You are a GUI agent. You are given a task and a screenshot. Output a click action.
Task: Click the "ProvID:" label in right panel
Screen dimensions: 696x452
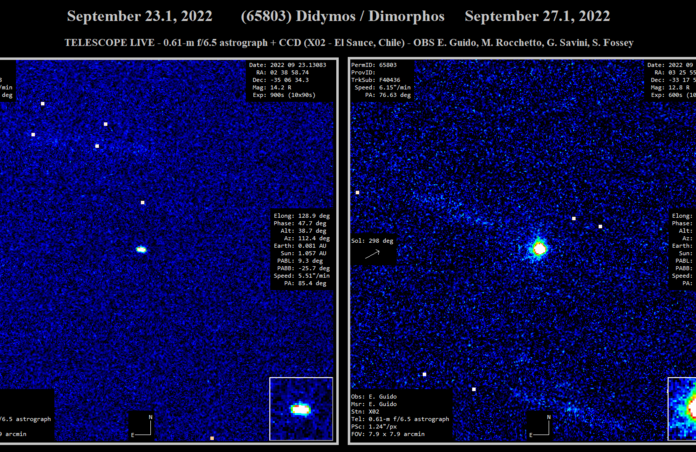coord(363,72)
